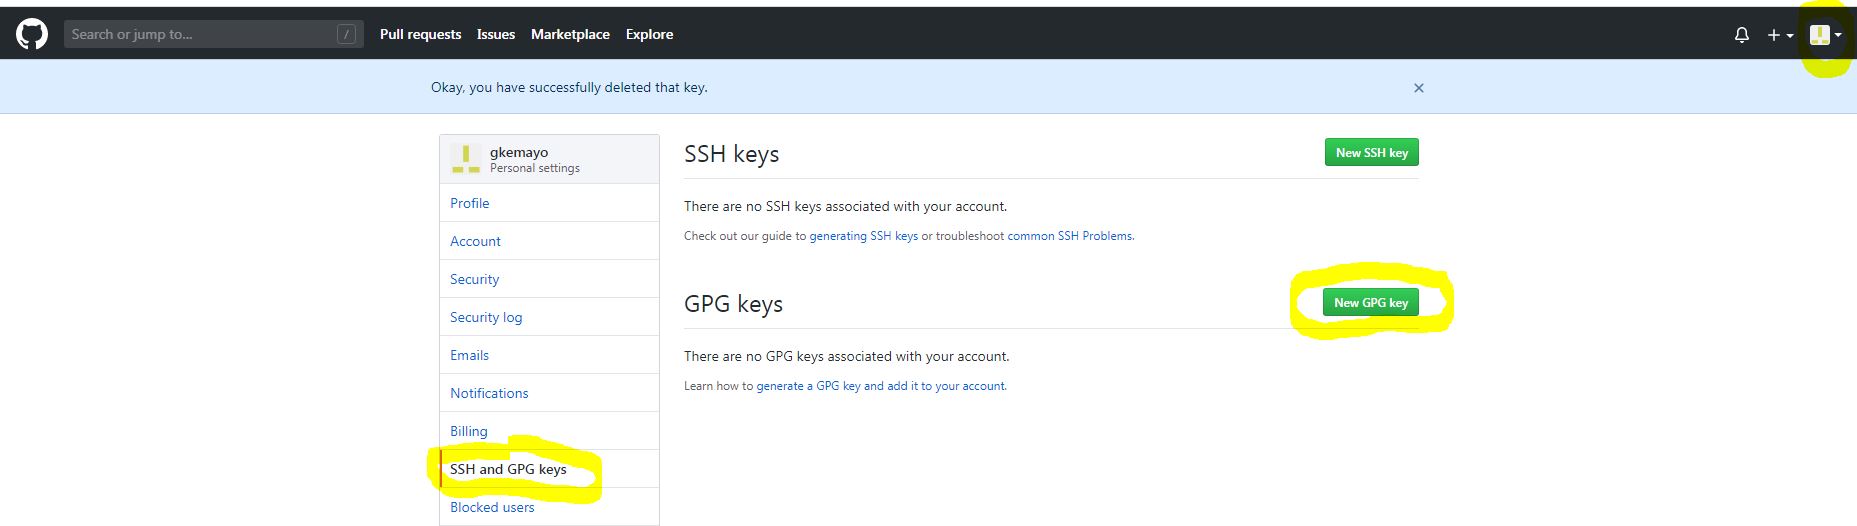
Task: Select Security log in settings sidebar
Action: (x=486, y=317)
